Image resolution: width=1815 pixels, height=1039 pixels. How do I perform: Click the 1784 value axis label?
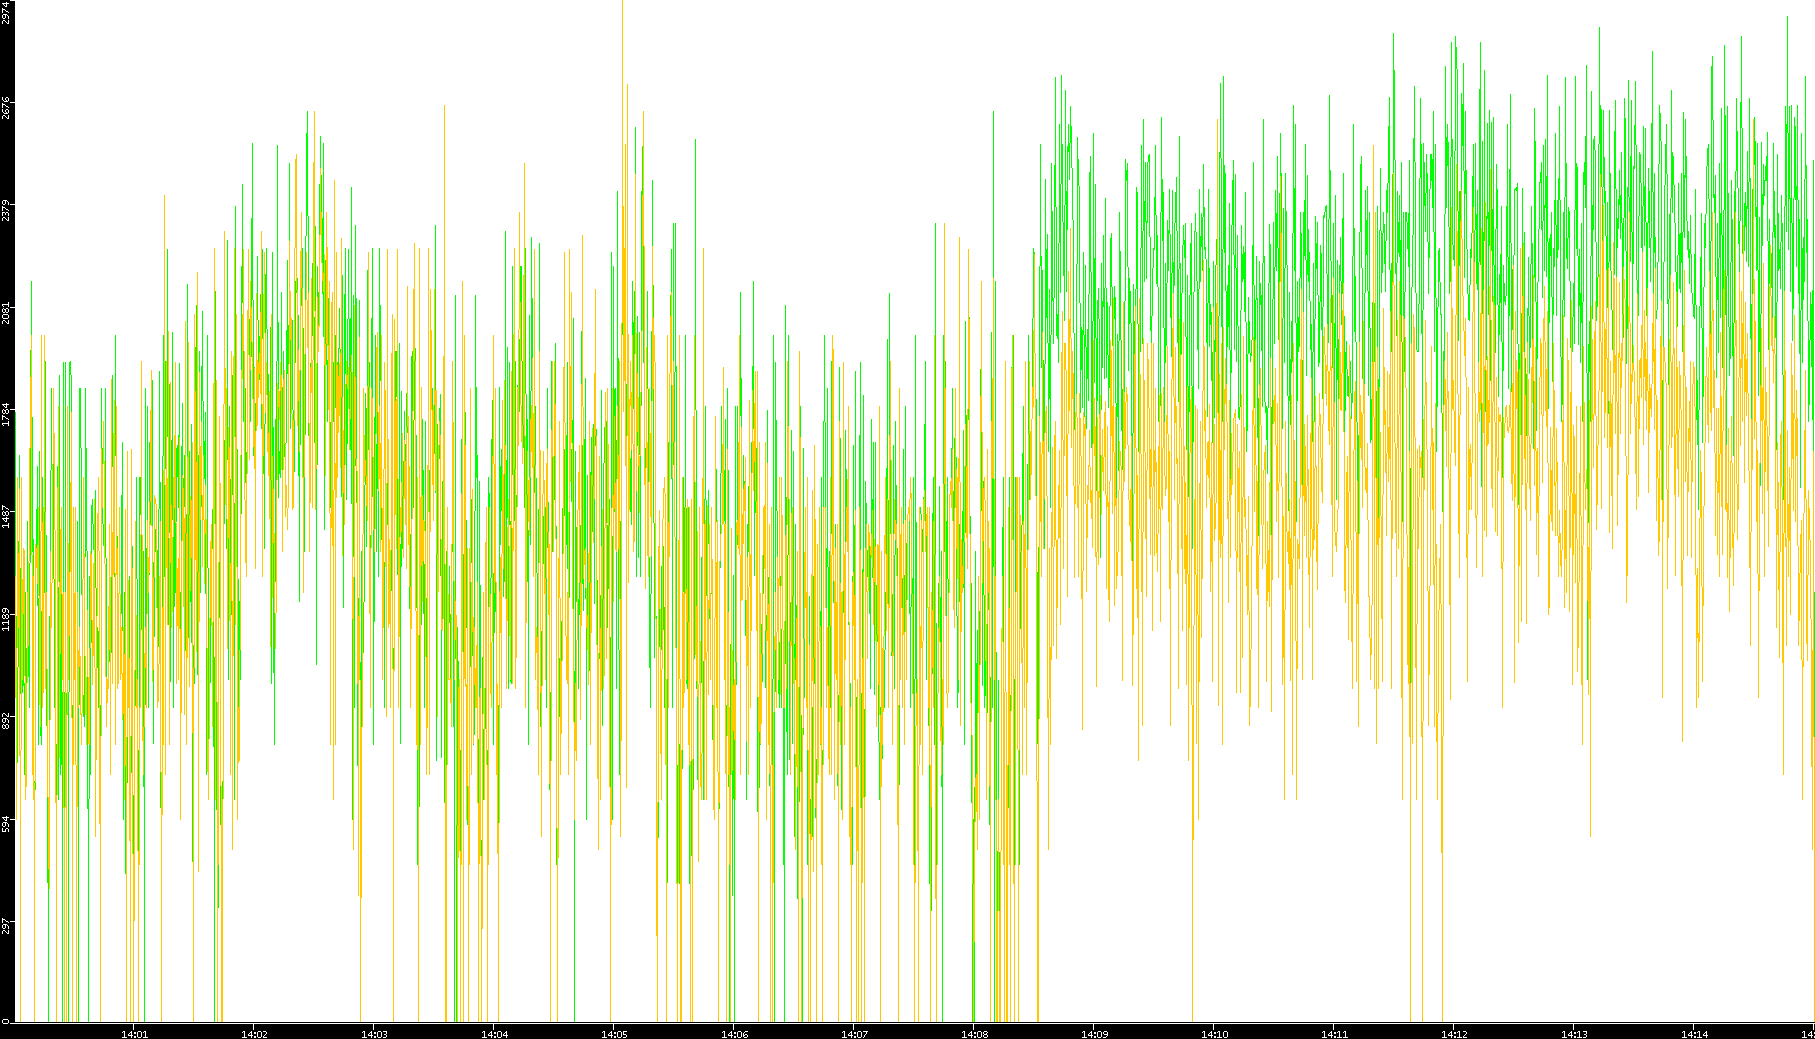point(6,414)
